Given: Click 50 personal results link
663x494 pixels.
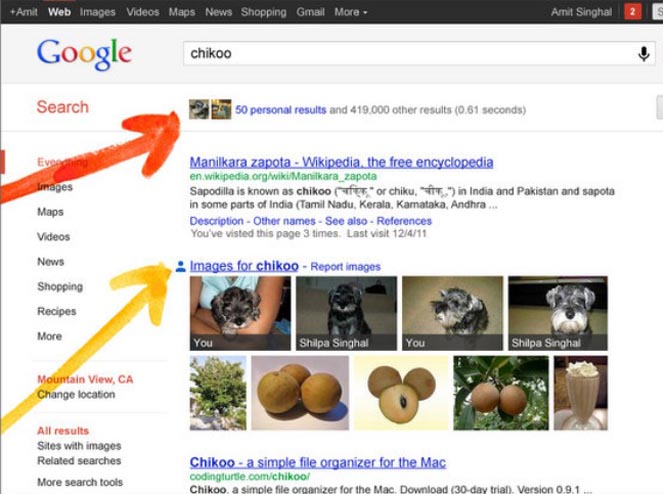Looking at the screenshot, I should (x=281, y=110).
